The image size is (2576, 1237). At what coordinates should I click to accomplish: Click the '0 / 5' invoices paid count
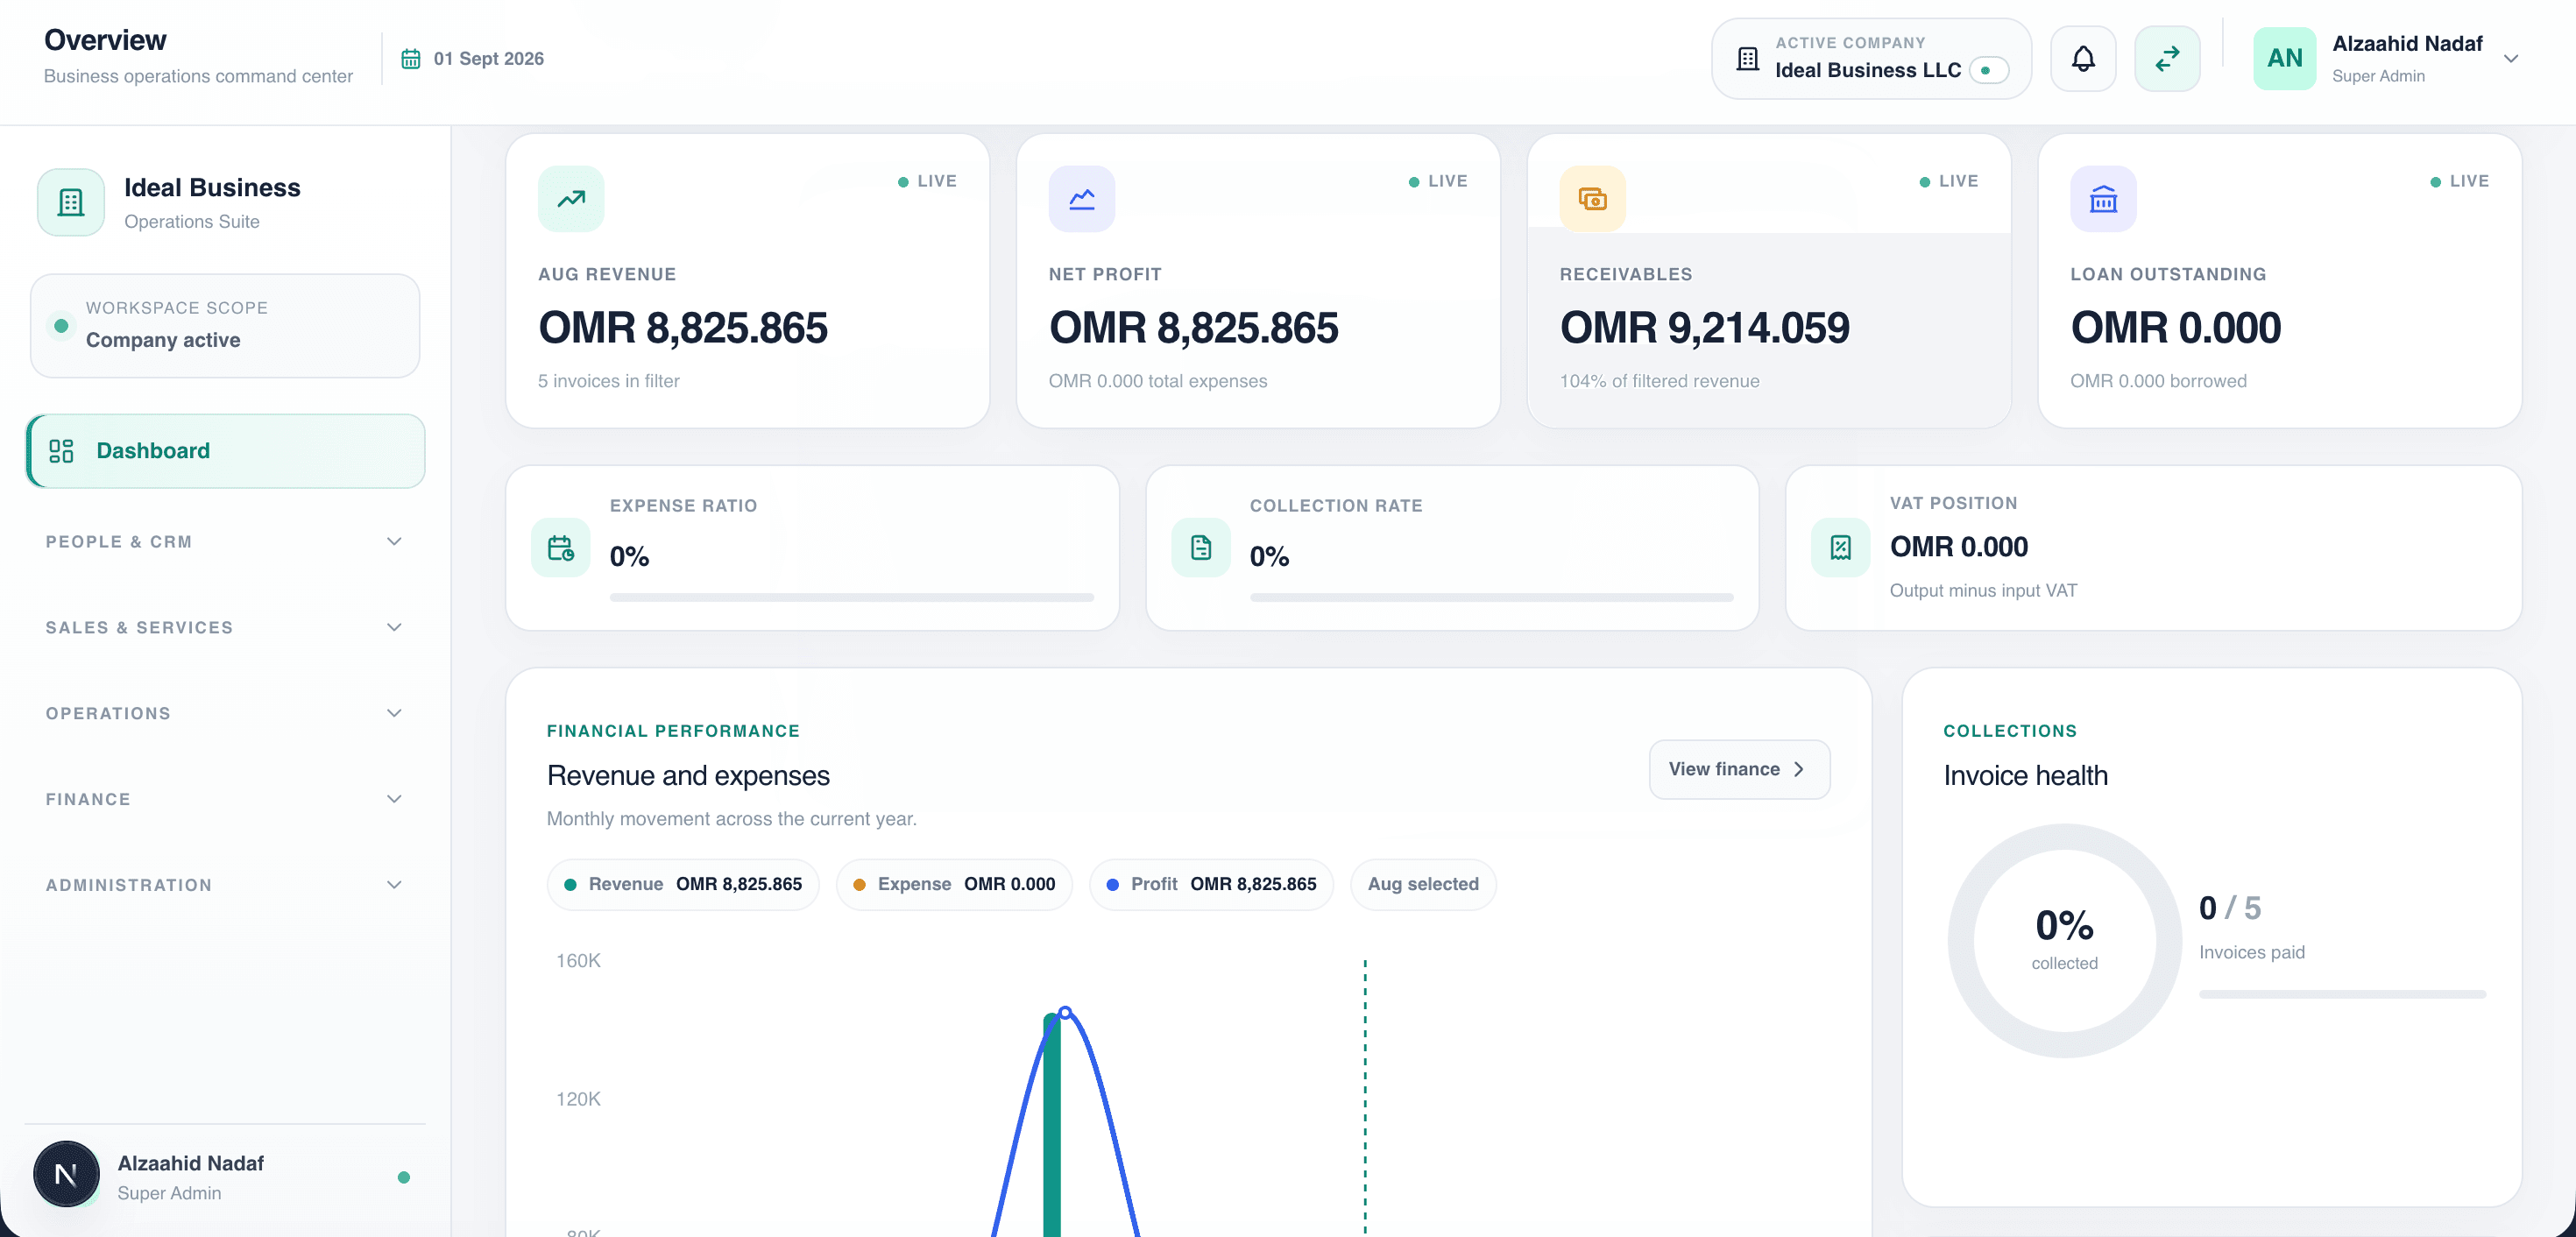[2229, 908]
